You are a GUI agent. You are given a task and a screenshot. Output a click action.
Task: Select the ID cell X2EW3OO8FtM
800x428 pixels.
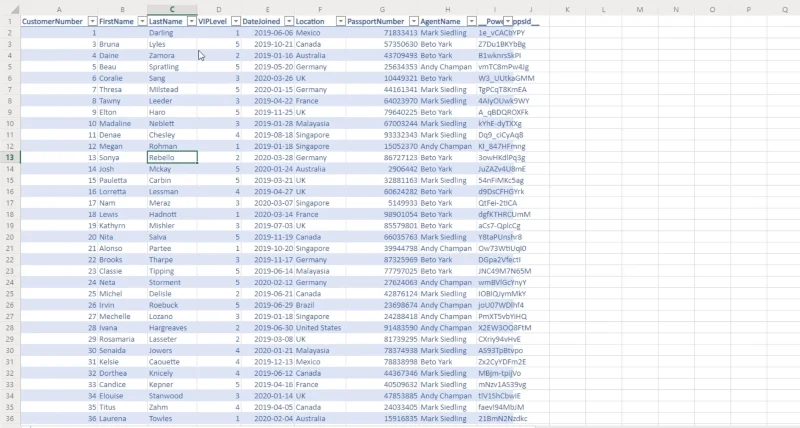(x=494, y=328)
